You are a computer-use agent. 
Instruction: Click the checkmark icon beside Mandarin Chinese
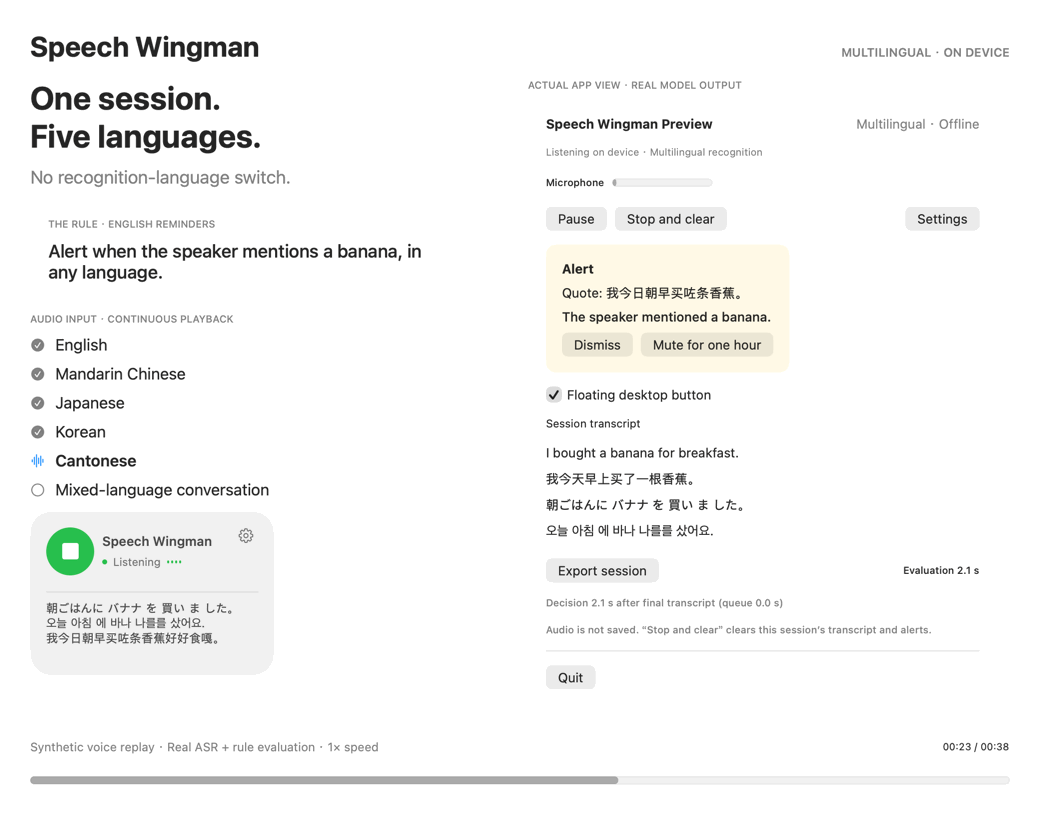point(38,374)
